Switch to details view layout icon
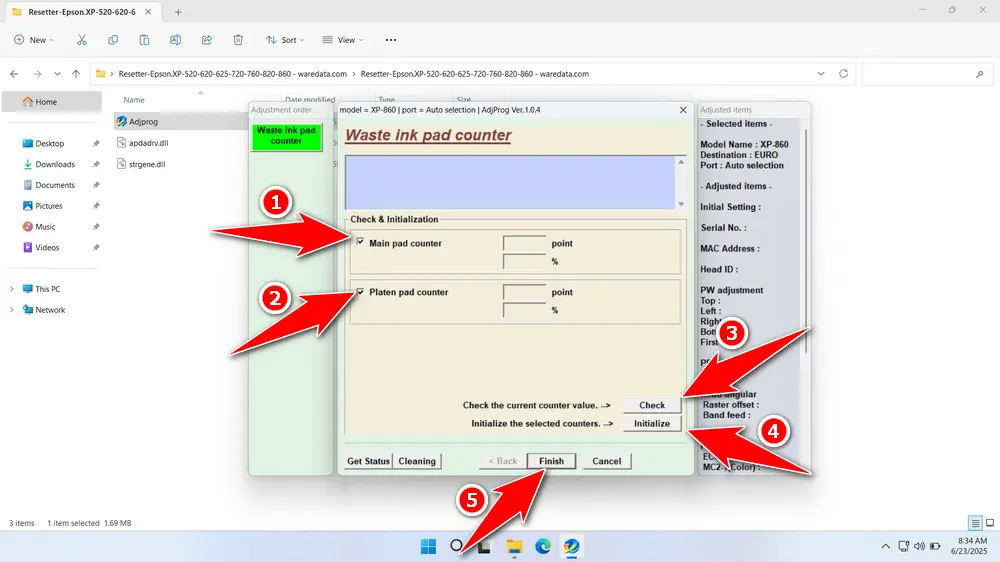Viewport: 1000px width, 562px height. click(975, 523)
